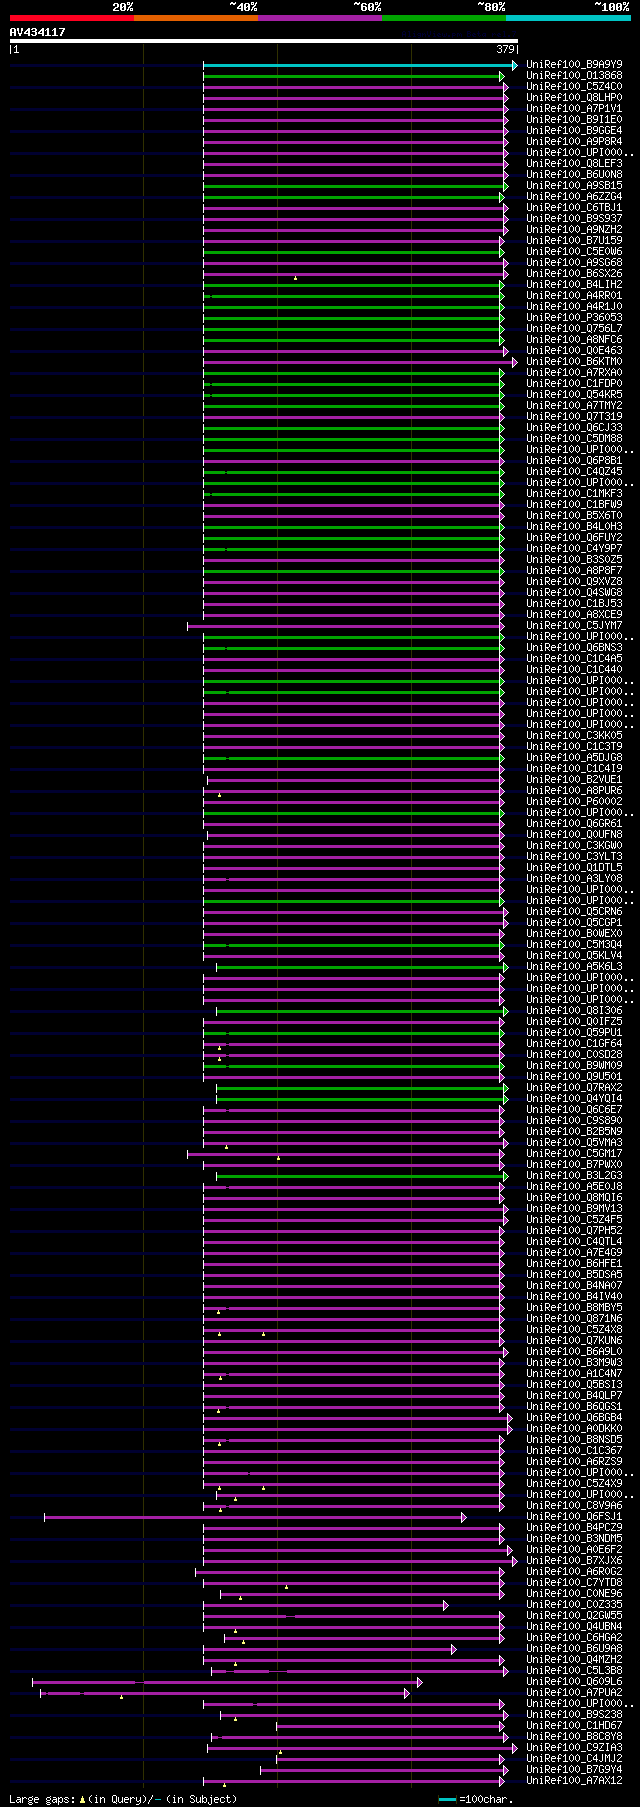Open UniRef100_Q54KR5 entry
This screenshot has height=1807, width=640.
575,395
